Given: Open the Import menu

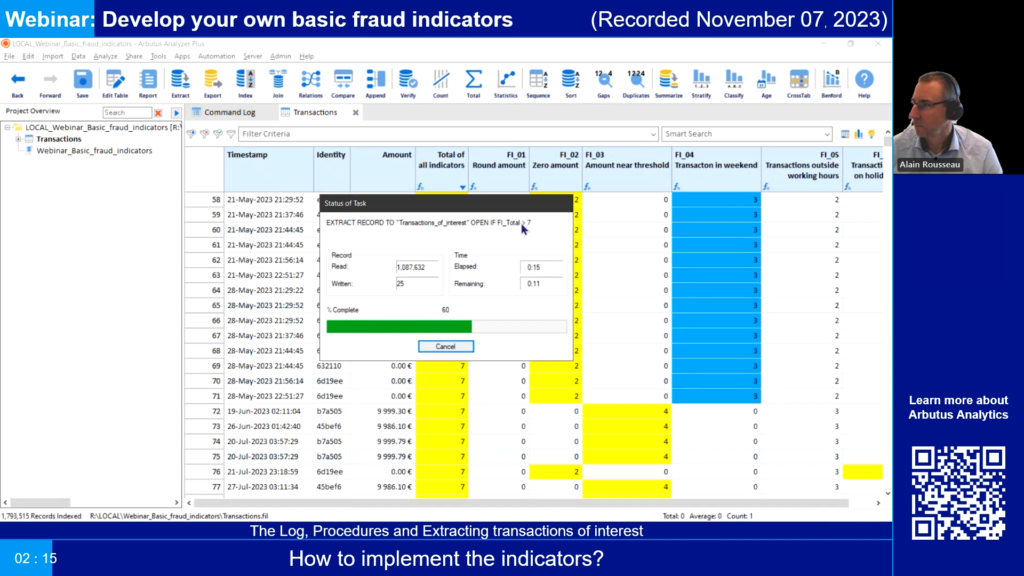Looking at the screenshot, I should [52, 56].
